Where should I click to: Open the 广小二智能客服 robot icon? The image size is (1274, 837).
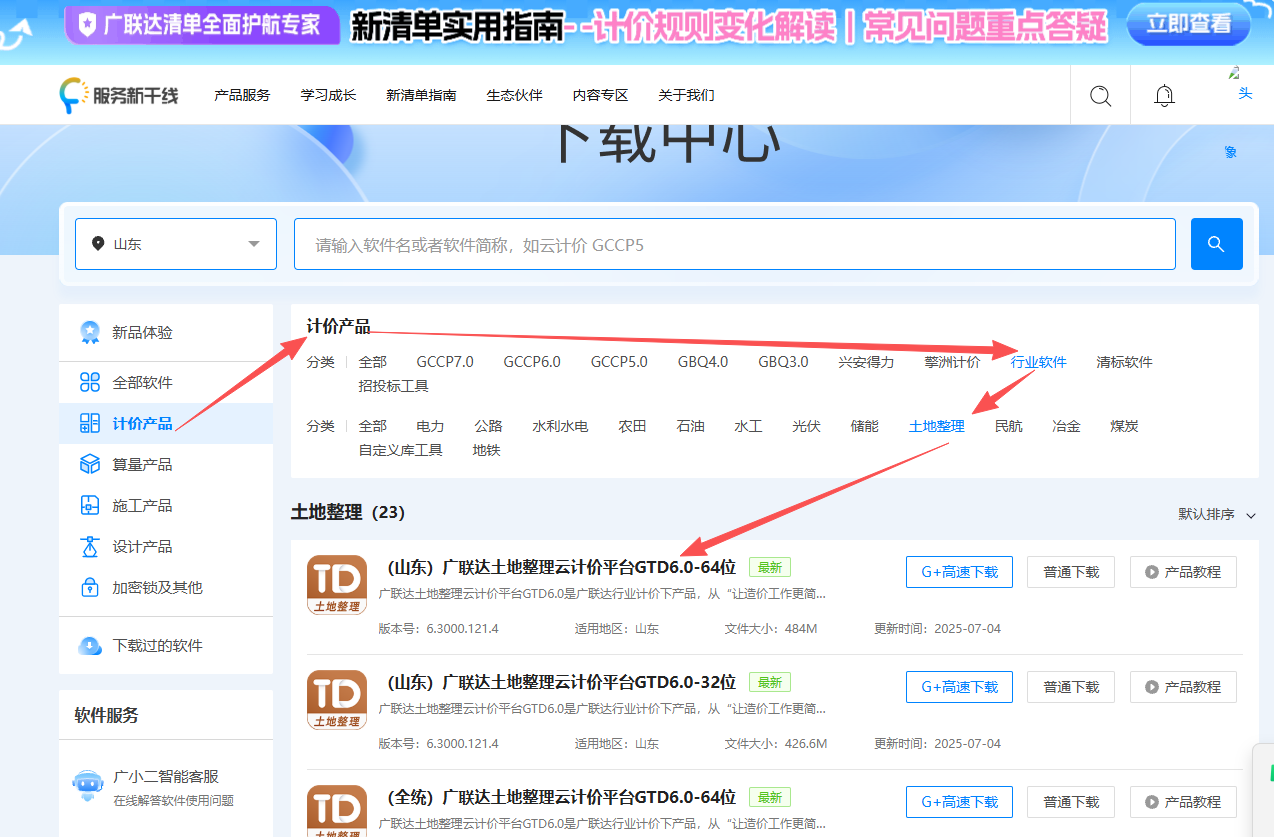87,783
